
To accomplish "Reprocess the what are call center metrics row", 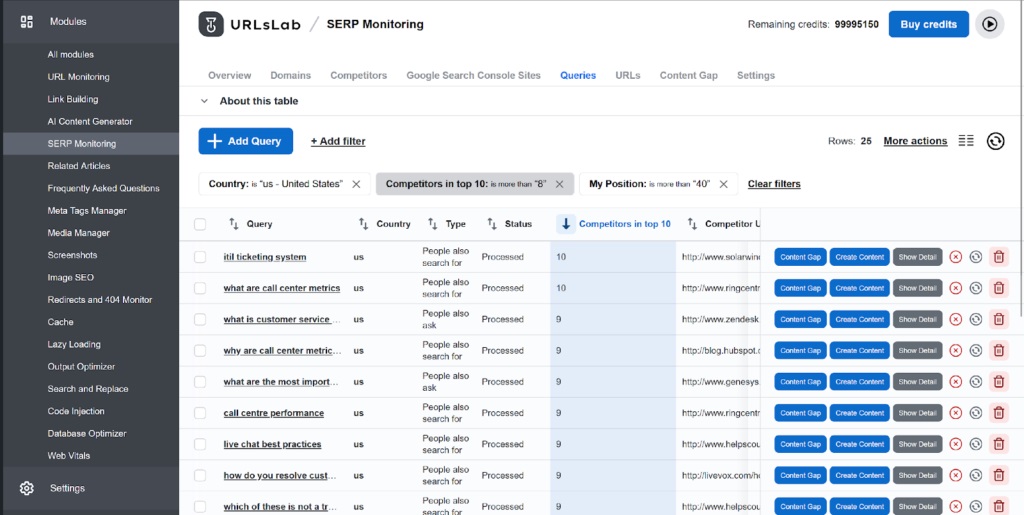I will click(976, 288).
